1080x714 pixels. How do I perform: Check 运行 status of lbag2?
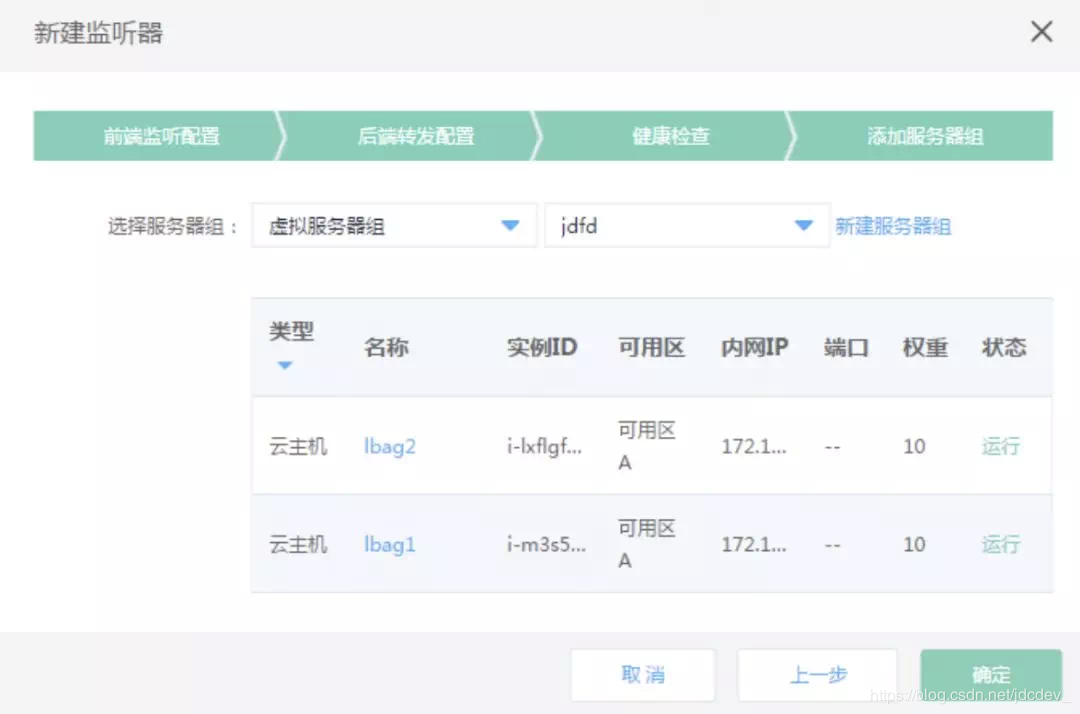1000,446
